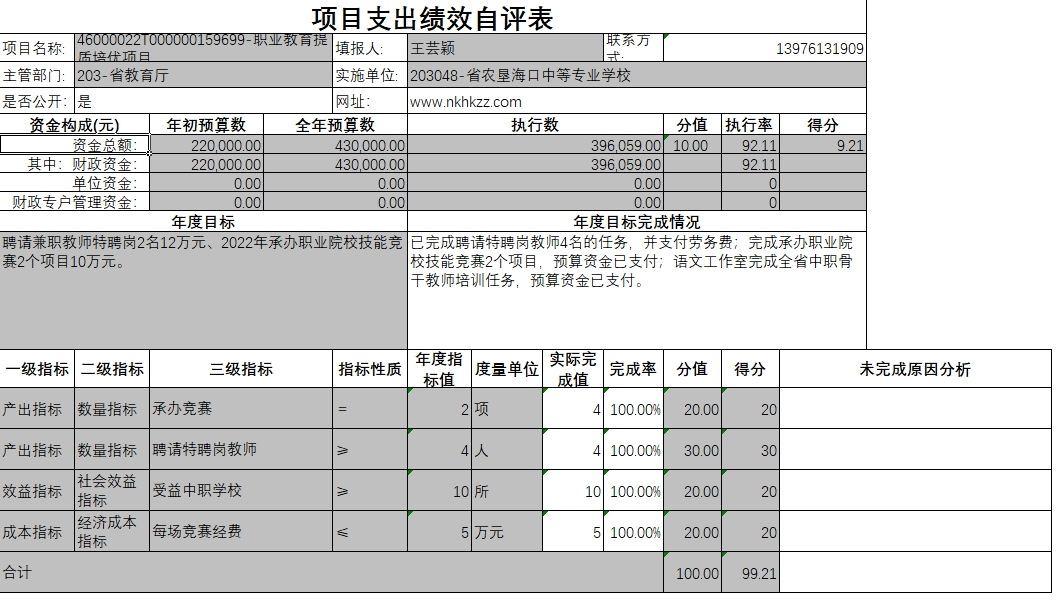Screen dimensions: 1061x601
Task: Select the 30.00 分值 cell
Action: [692, 449]
